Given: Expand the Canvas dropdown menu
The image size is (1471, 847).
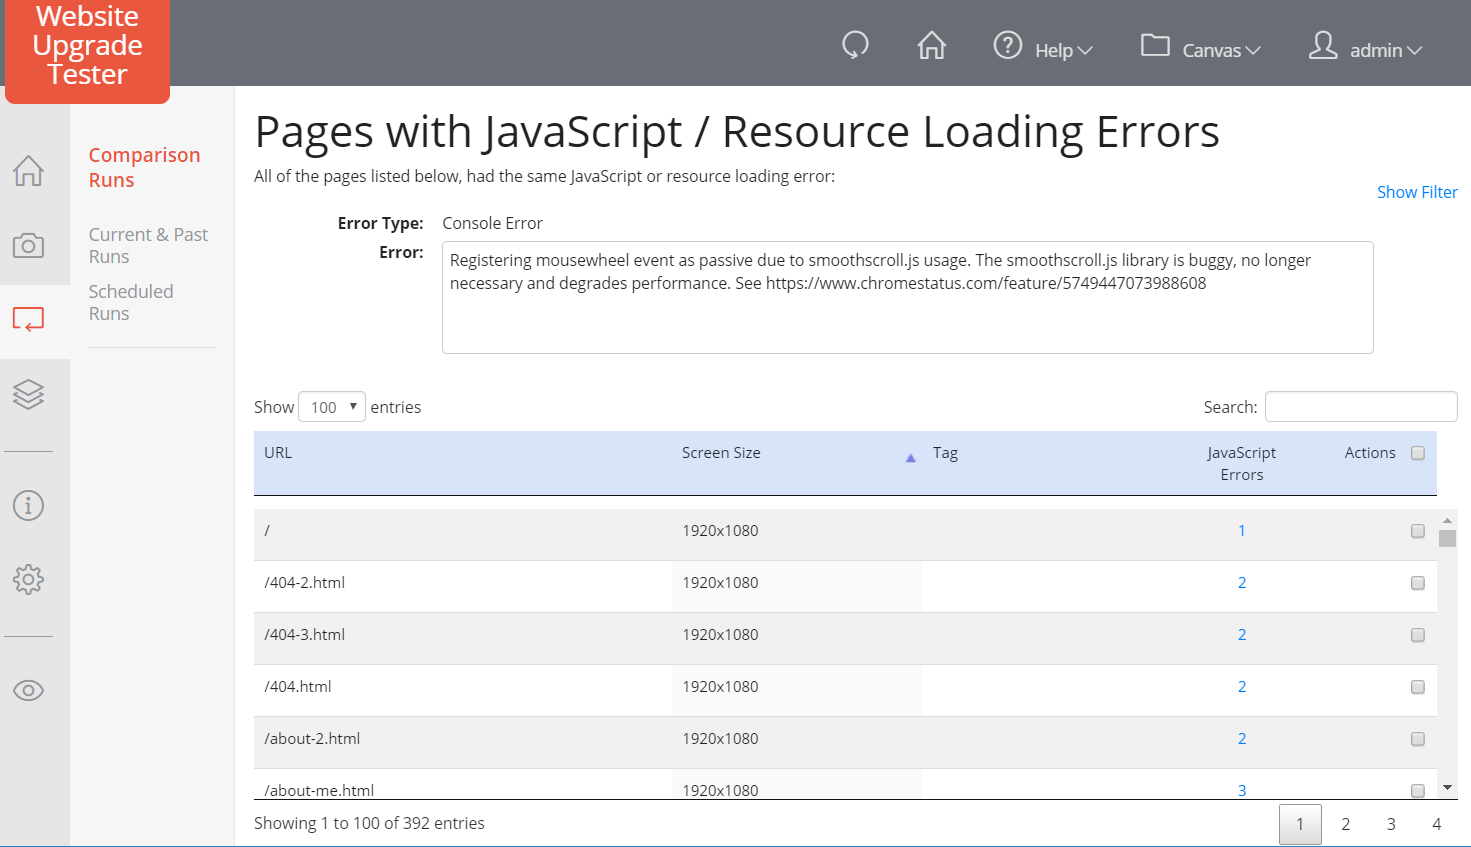Looking at the screenshot, I should point(1221,50).
